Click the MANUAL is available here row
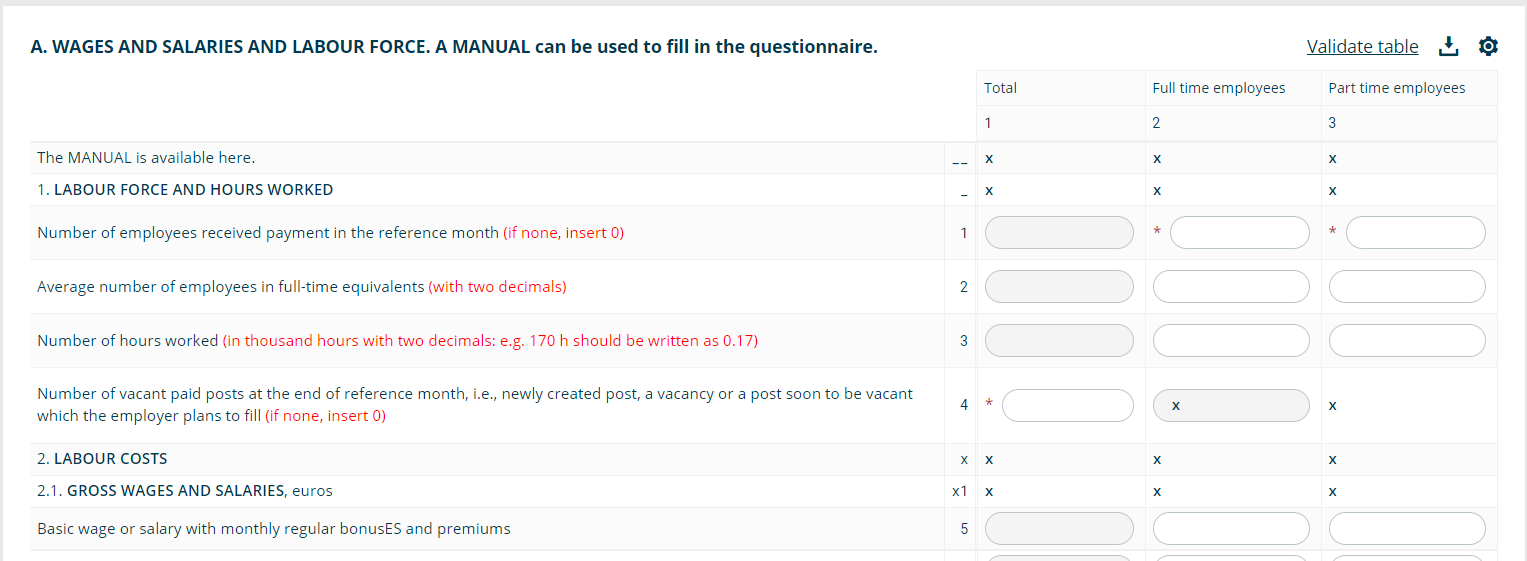Viewport: 1527px width, 561px height. point(764,158)
